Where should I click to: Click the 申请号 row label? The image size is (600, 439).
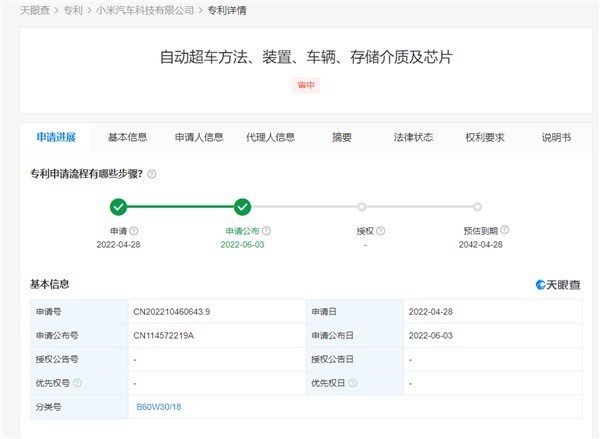click(x=48, y=312)
